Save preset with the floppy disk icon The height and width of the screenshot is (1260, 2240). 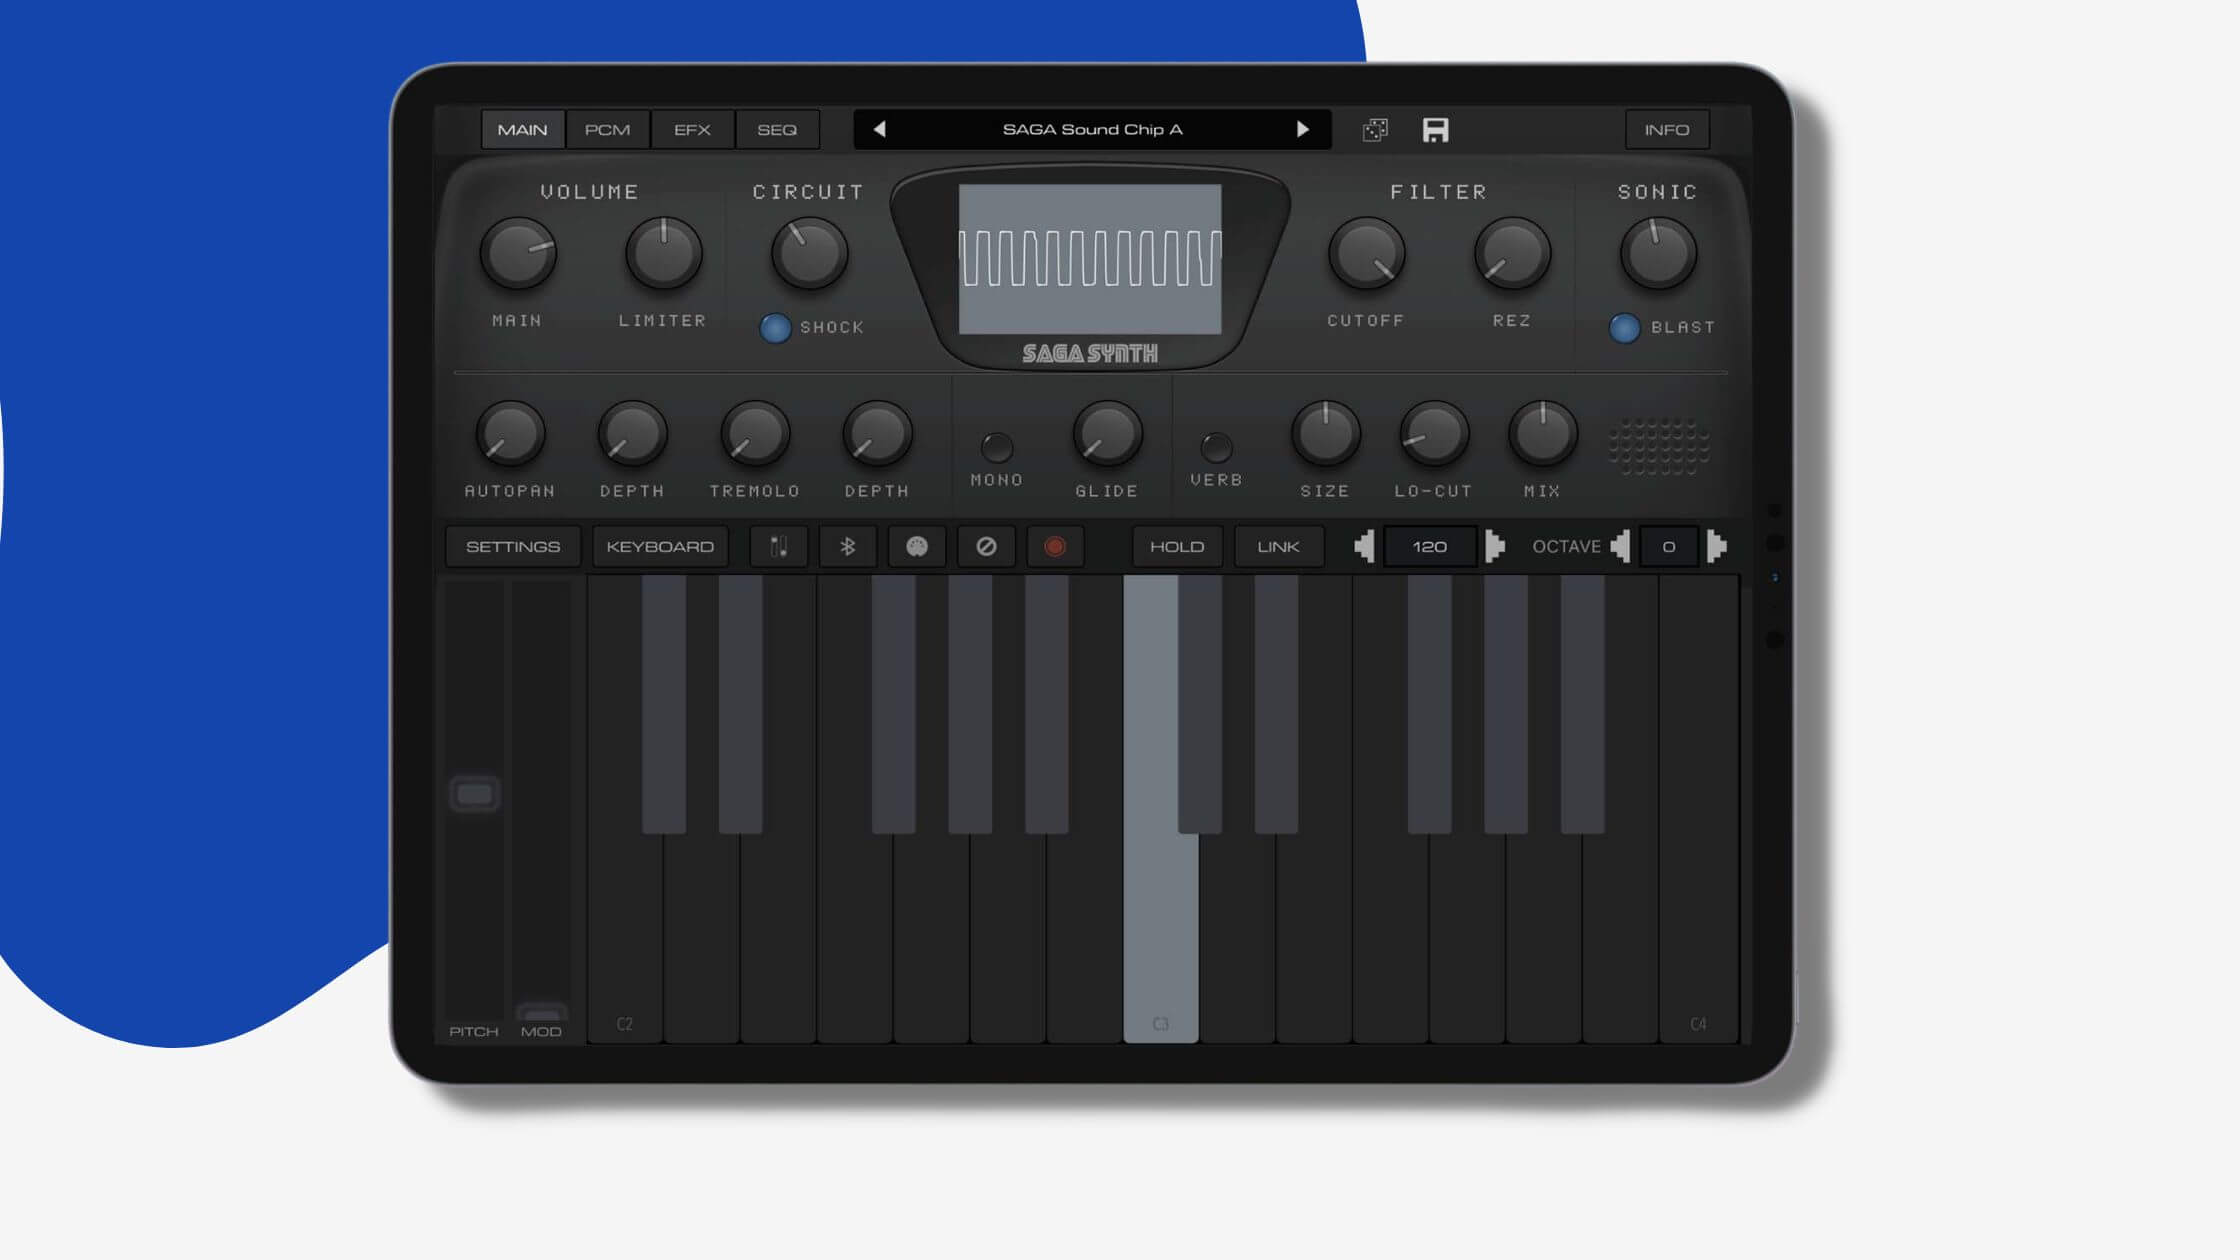pos(1435,130)
